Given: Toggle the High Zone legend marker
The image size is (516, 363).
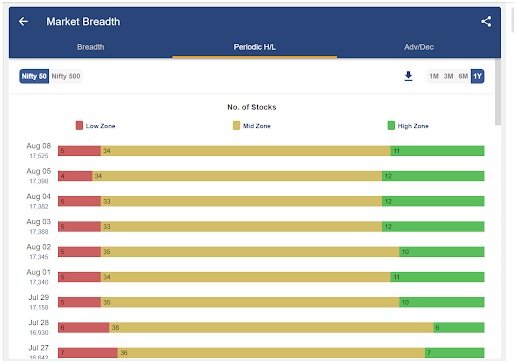Looking at the screenshot, I should pos(391,126).
